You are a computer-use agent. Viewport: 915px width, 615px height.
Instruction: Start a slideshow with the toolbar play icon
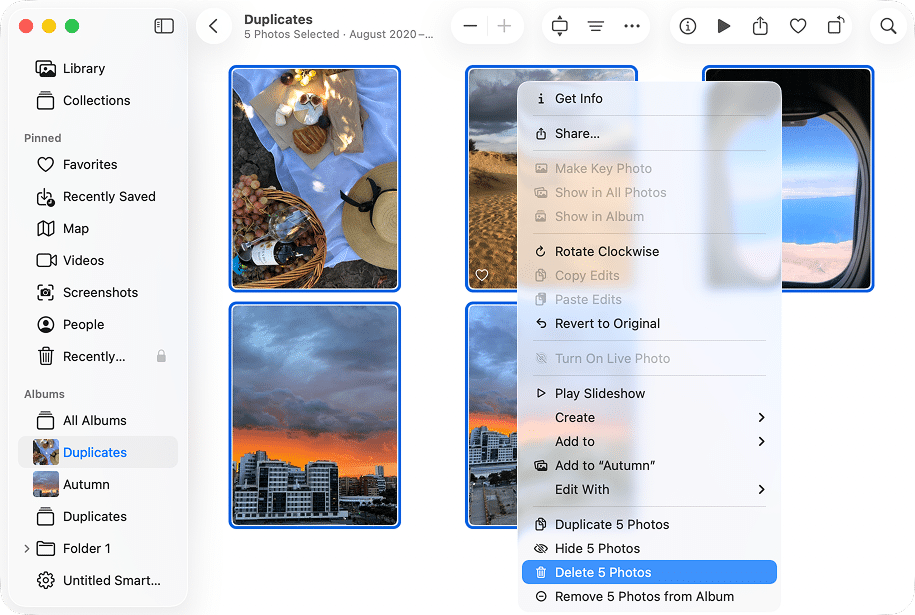click(724, 26)
